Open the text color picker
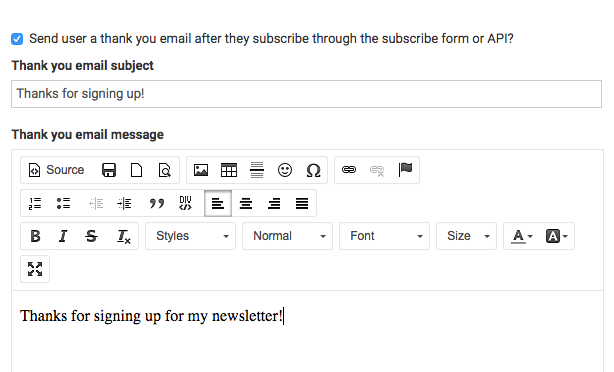 [522, 236]
